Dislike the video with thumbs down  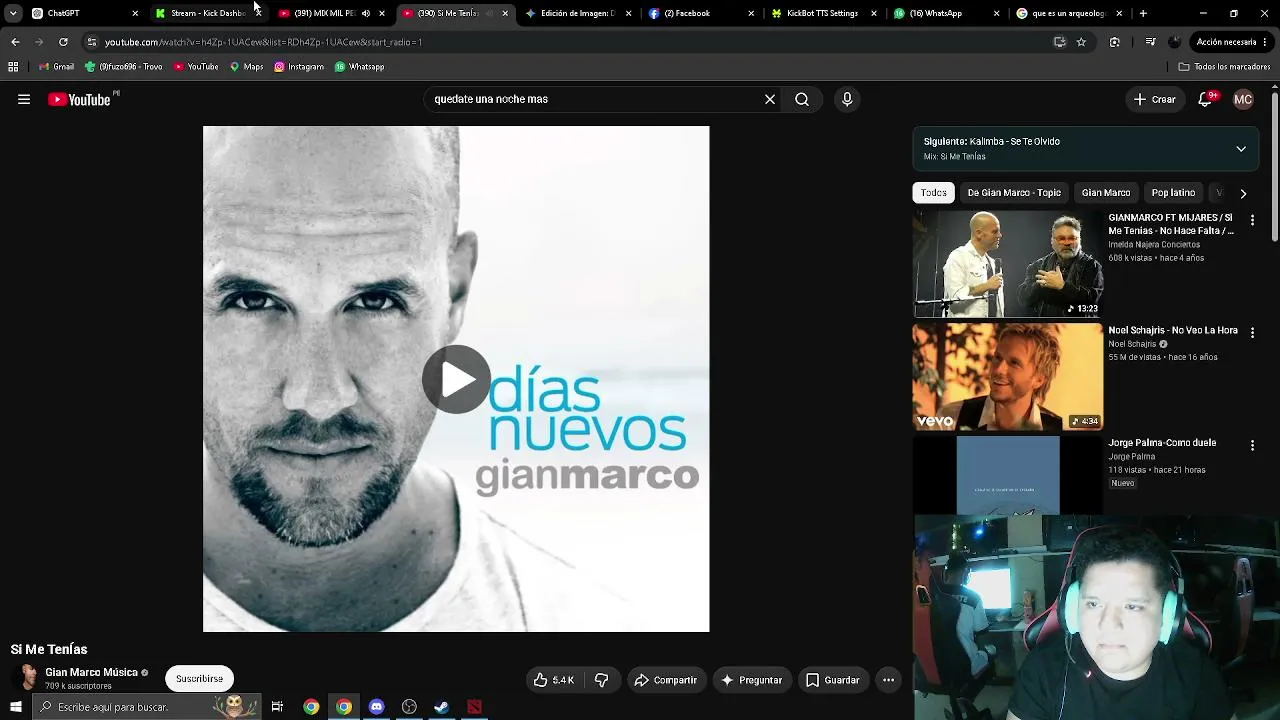coord(602,680)
